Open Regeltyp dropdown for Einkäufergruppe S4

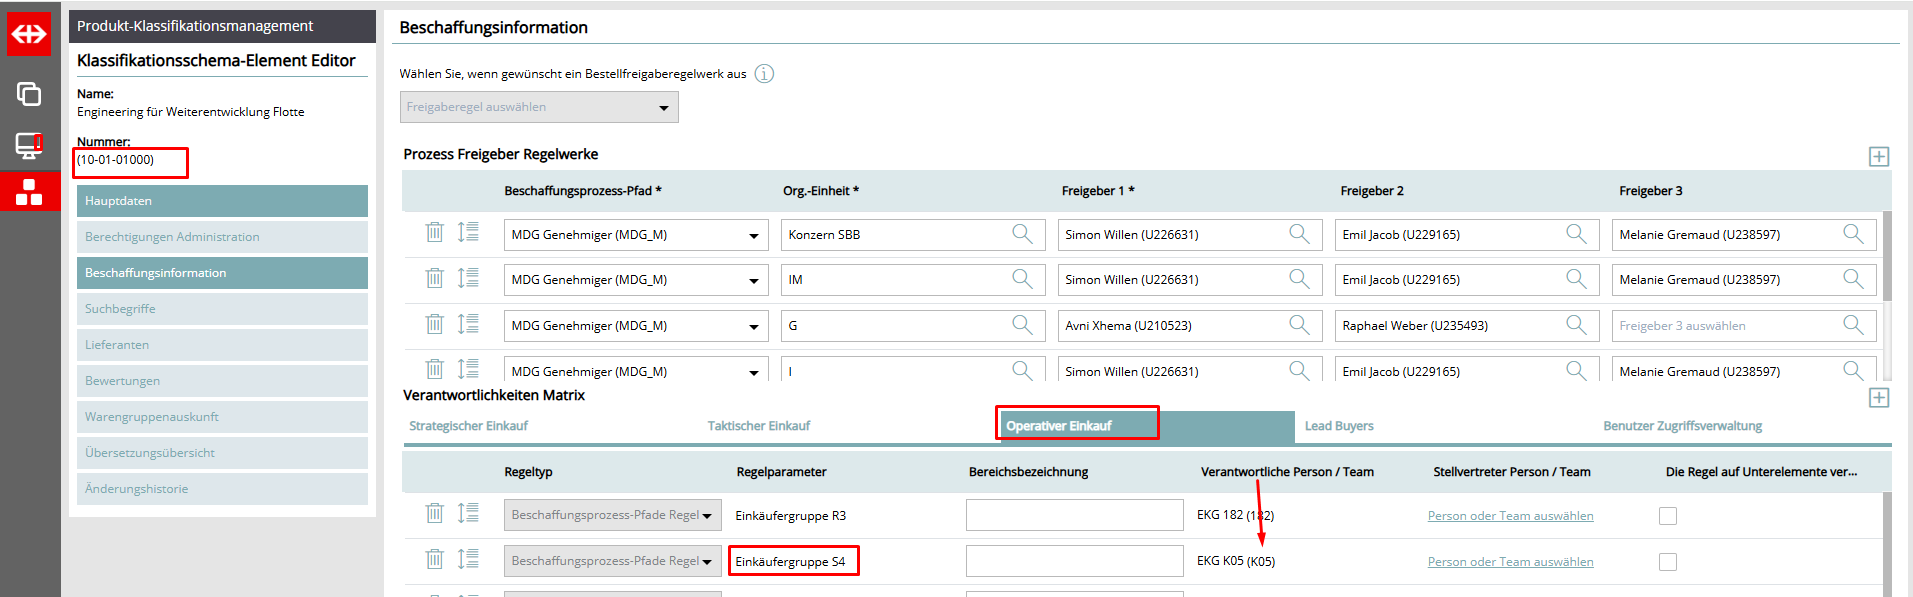706,562
